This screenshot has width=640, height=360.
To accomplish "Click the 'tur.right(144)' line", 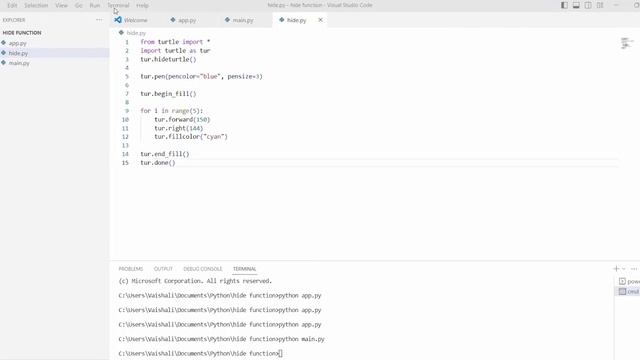I will pos(178,128).
